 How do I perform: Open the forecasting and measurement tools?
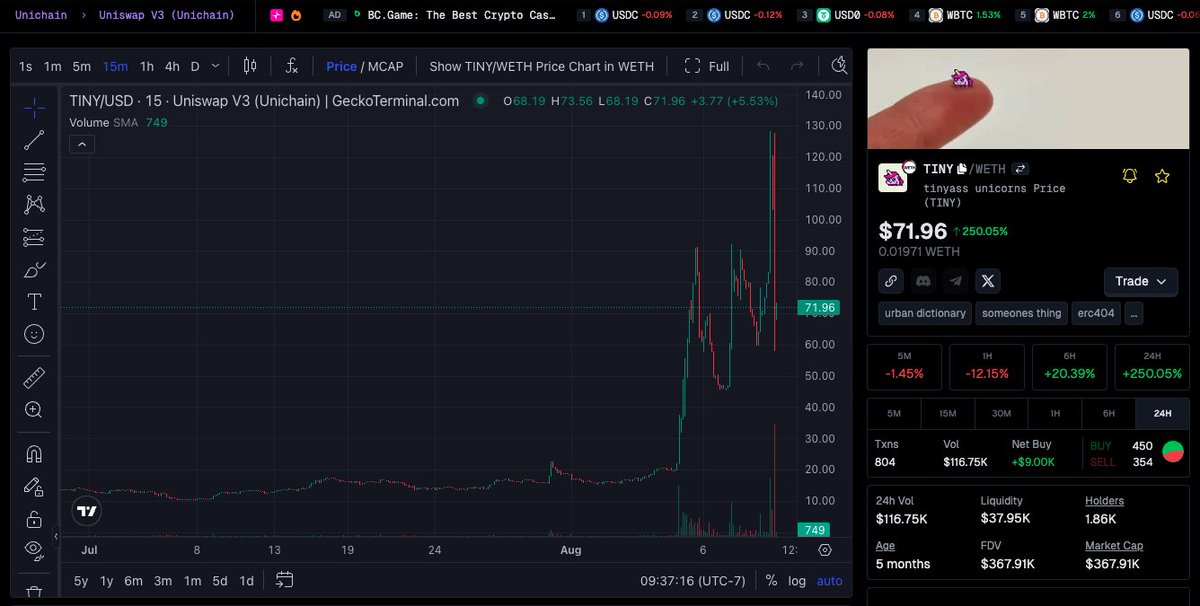[x=34, y=237]
